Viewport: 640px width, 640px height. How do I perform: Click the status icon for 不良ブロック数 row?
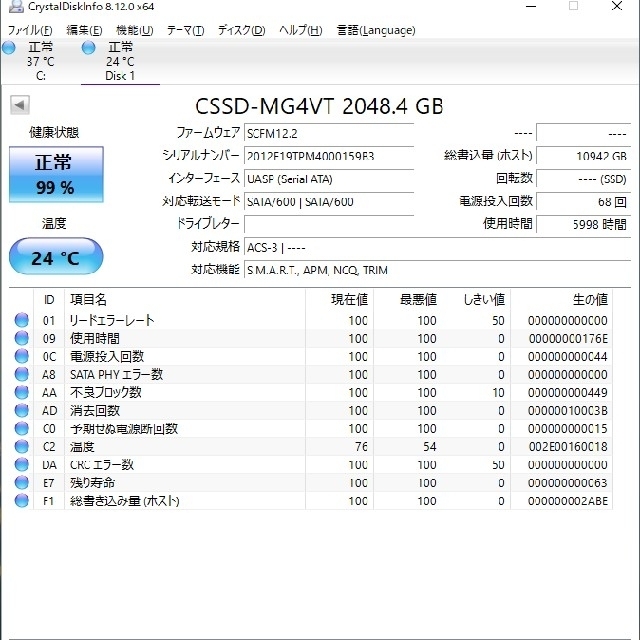[x=22, y=392]
